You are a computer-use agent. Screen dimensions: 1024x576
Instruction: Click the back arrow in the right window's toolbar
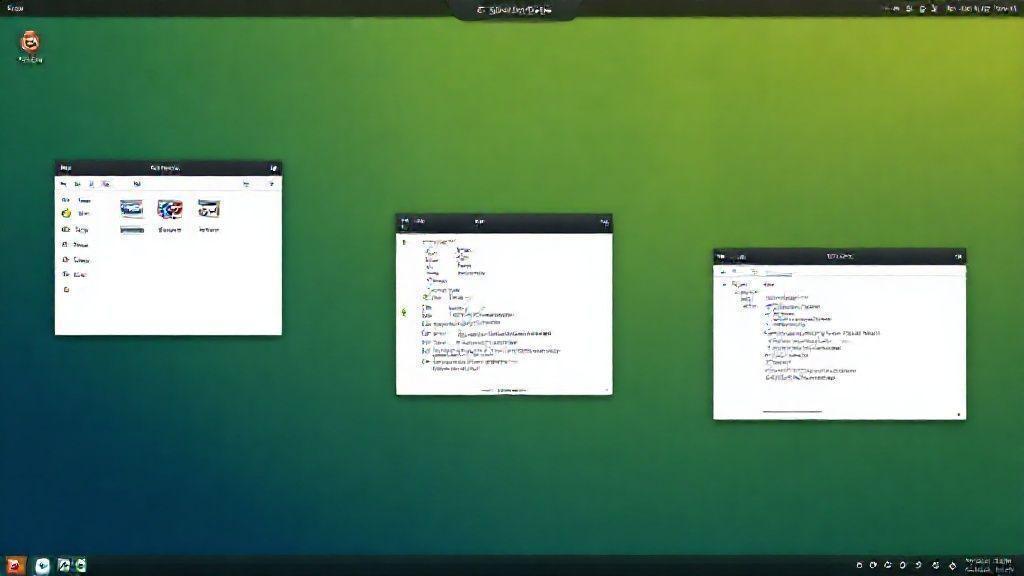click(x=722, y=272)
